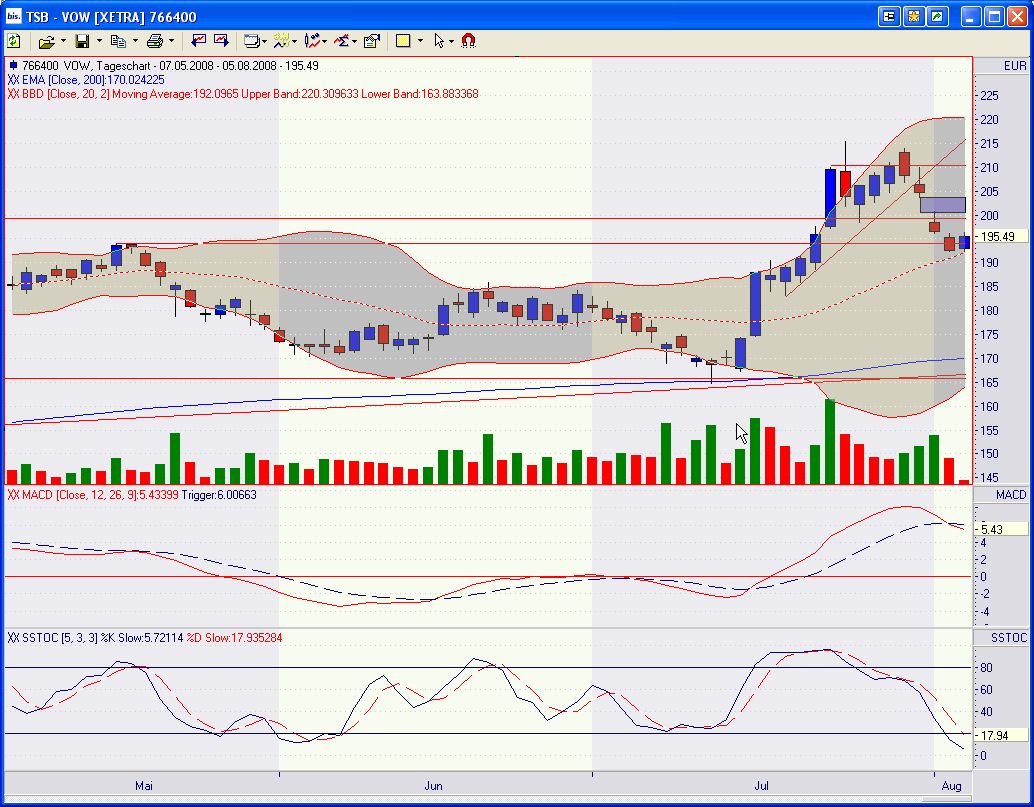Image resolution: width=1034 pixels, height=807 pixels.
Task: Select the 'XX MACD [Close, 12, 26, 9]' label
Action: tap(73, 494)
